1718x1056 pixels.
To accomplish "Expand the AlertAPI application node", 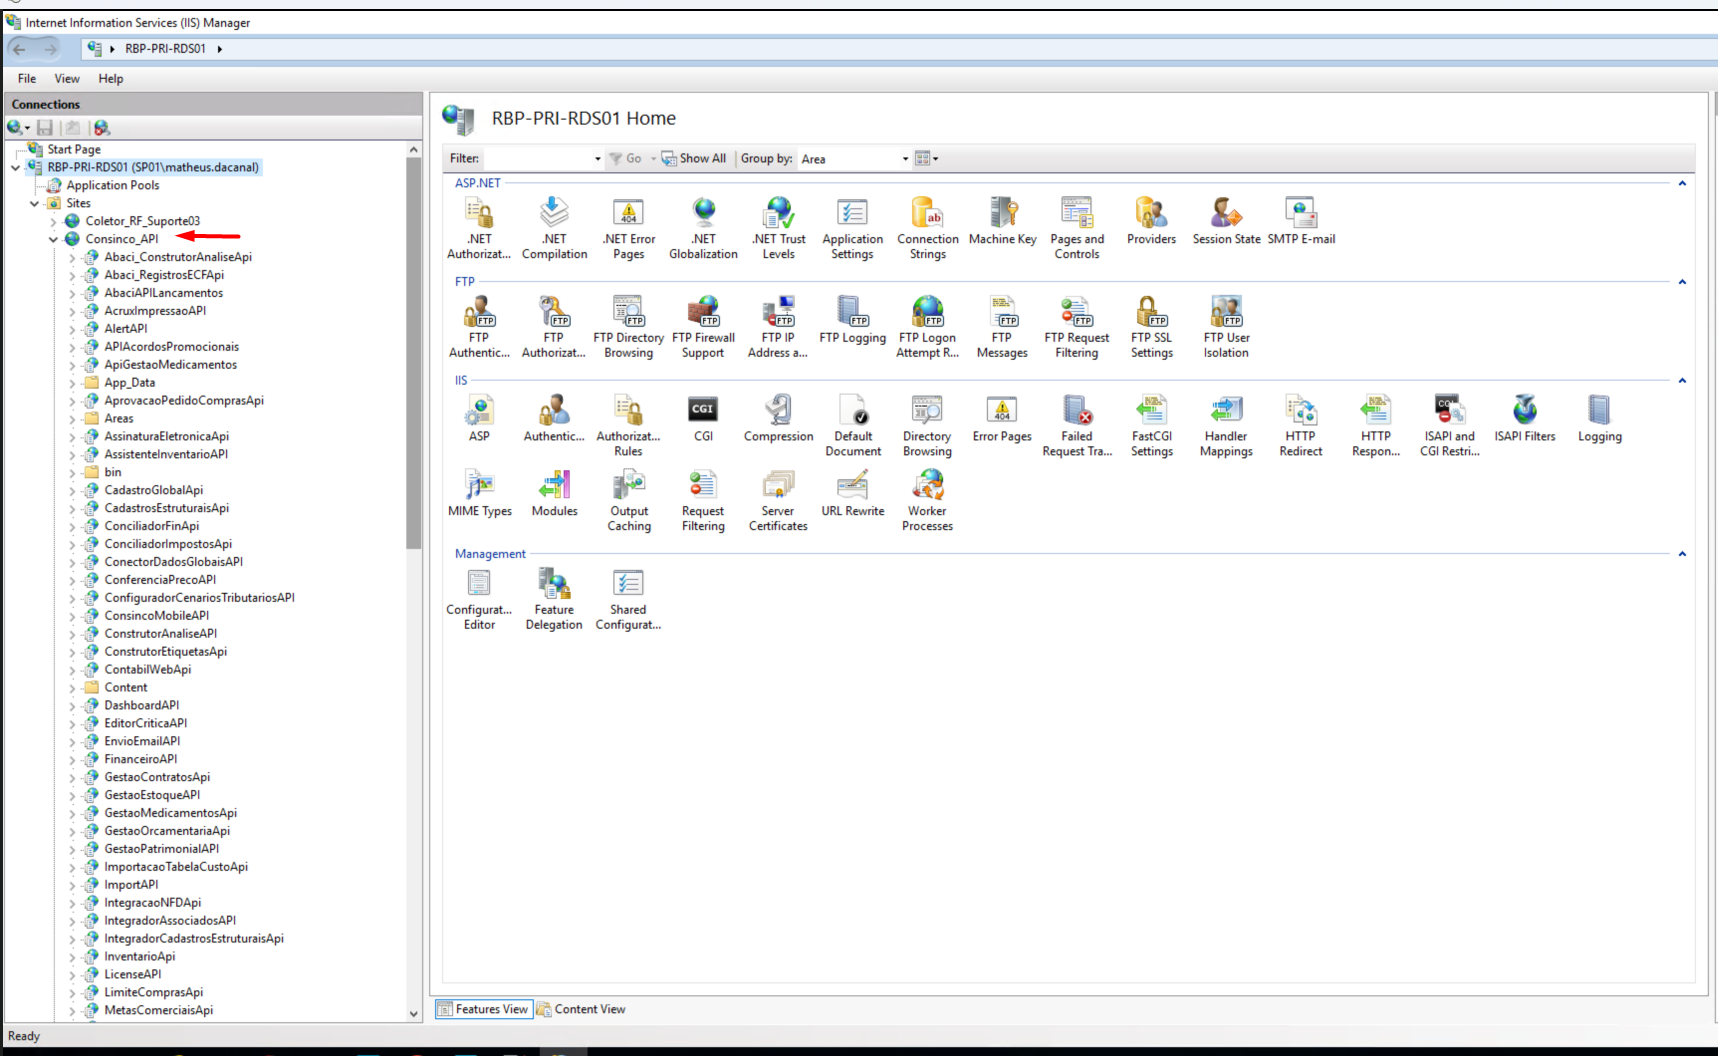I will 72,329.
